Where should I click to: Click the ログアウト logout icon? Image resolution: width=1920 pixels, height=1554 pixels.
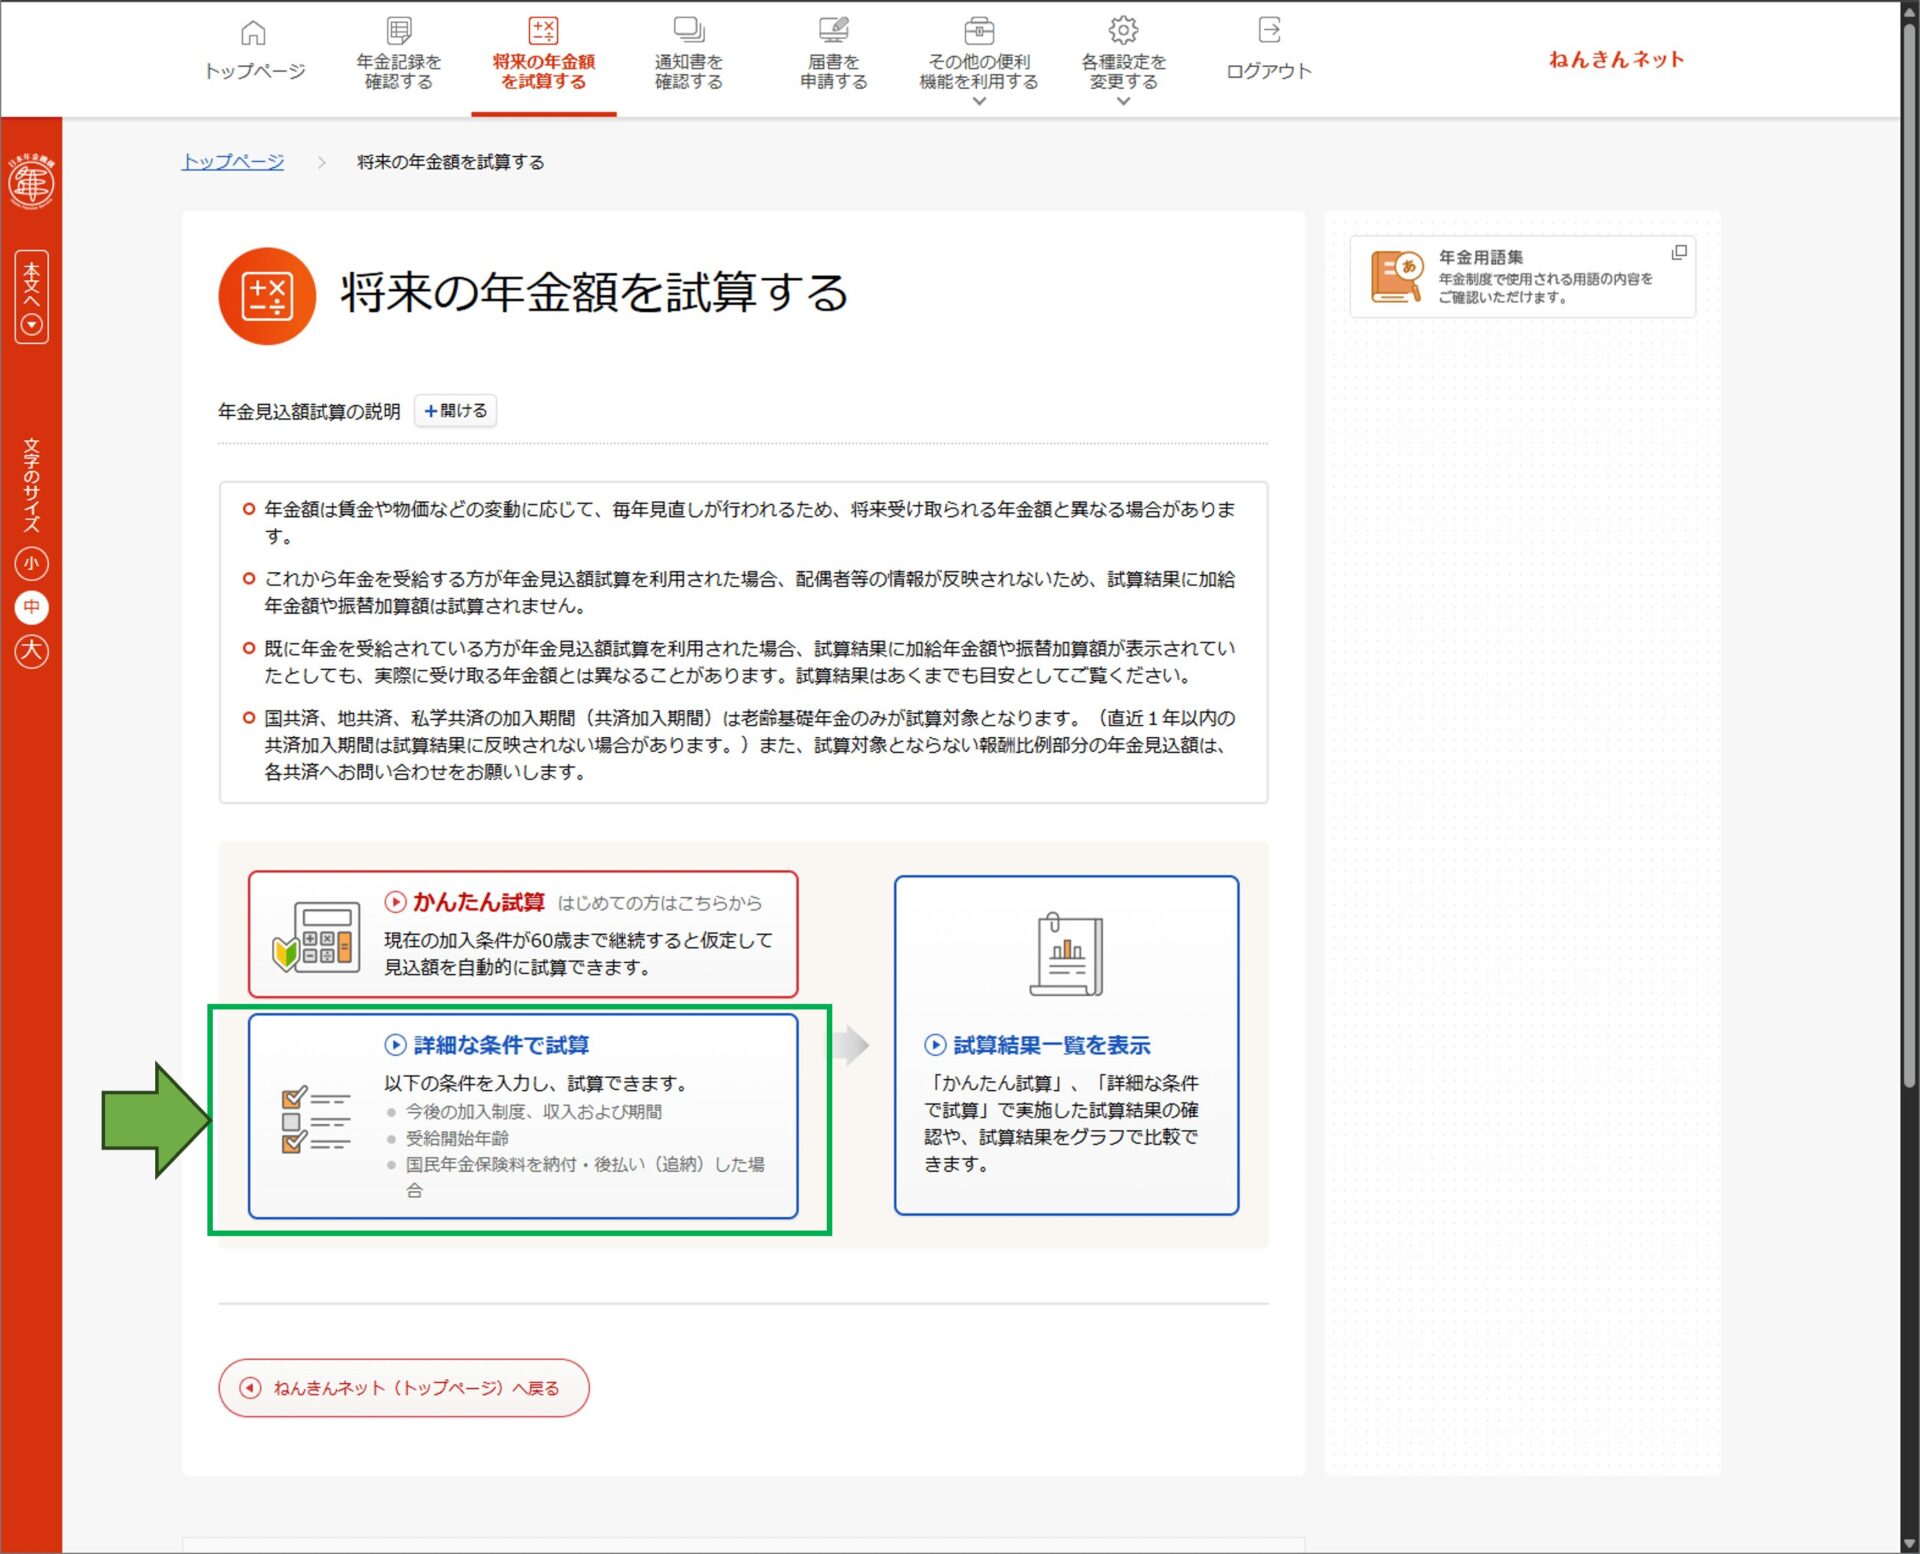(1268, 31)
